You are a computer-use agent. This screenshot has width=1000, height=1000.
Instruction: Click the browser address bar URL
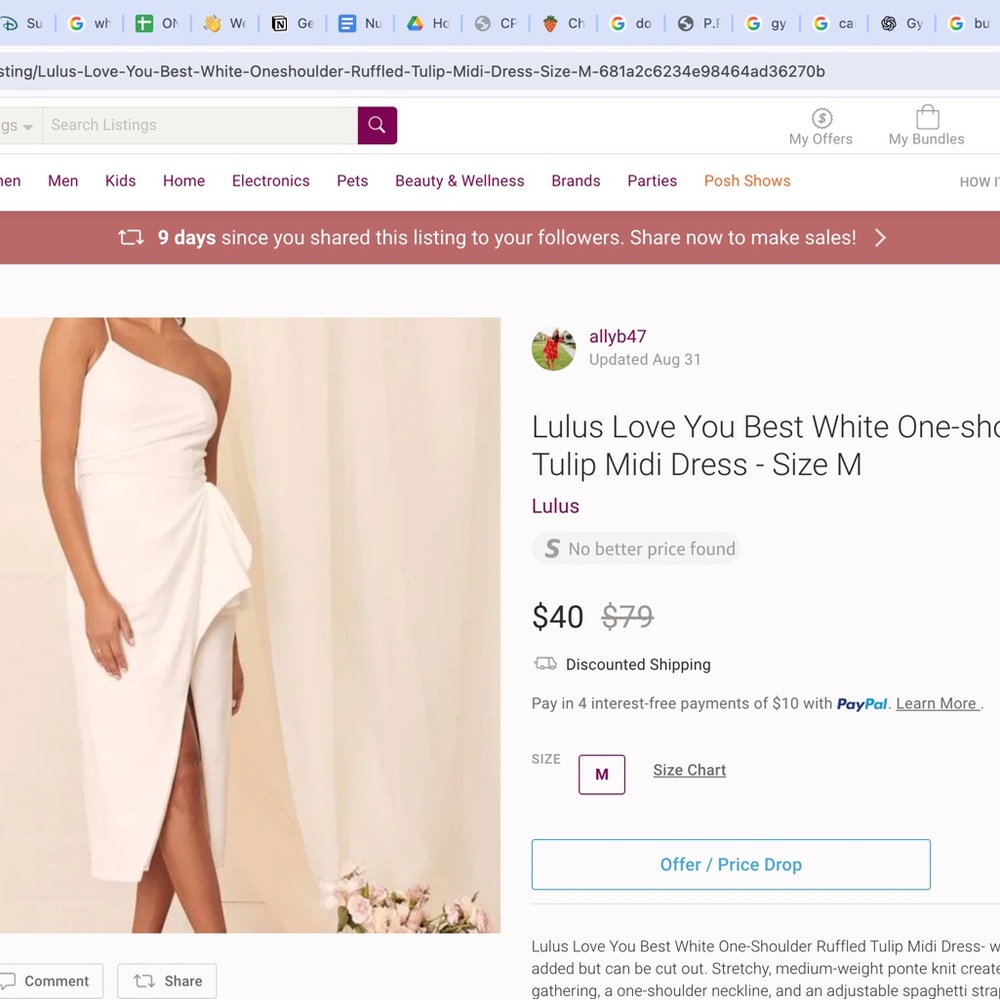[412, 71]
